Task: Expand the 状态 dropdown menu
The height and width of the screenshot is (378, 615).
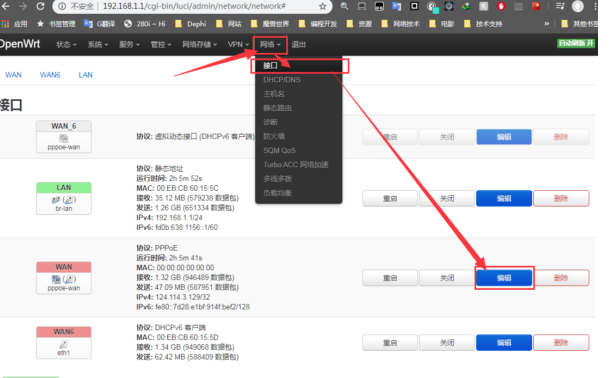Action: pos(66,44)
